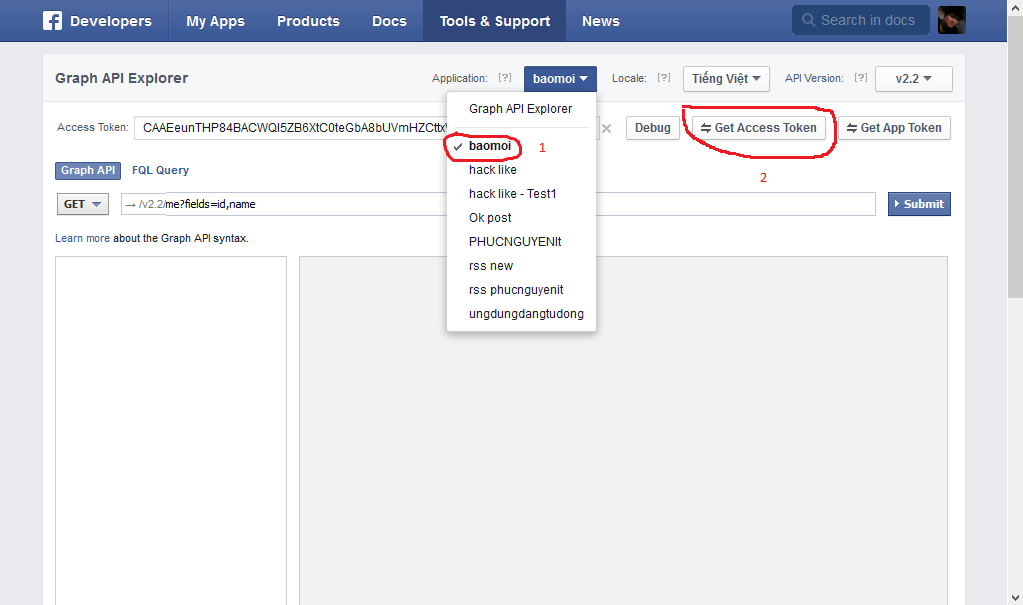Click the Submit button
Image resolution: width=1023 pixels, height=605 pixels.
(x=919, y=204)
